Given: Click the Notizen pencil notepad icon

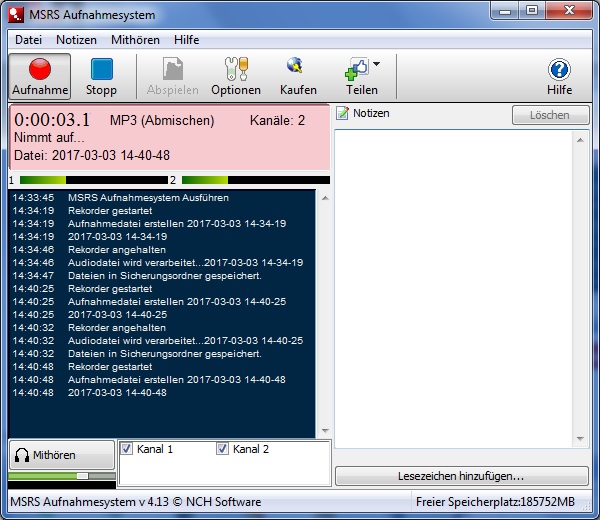Looking at the screenshot, I should (342, 113).
